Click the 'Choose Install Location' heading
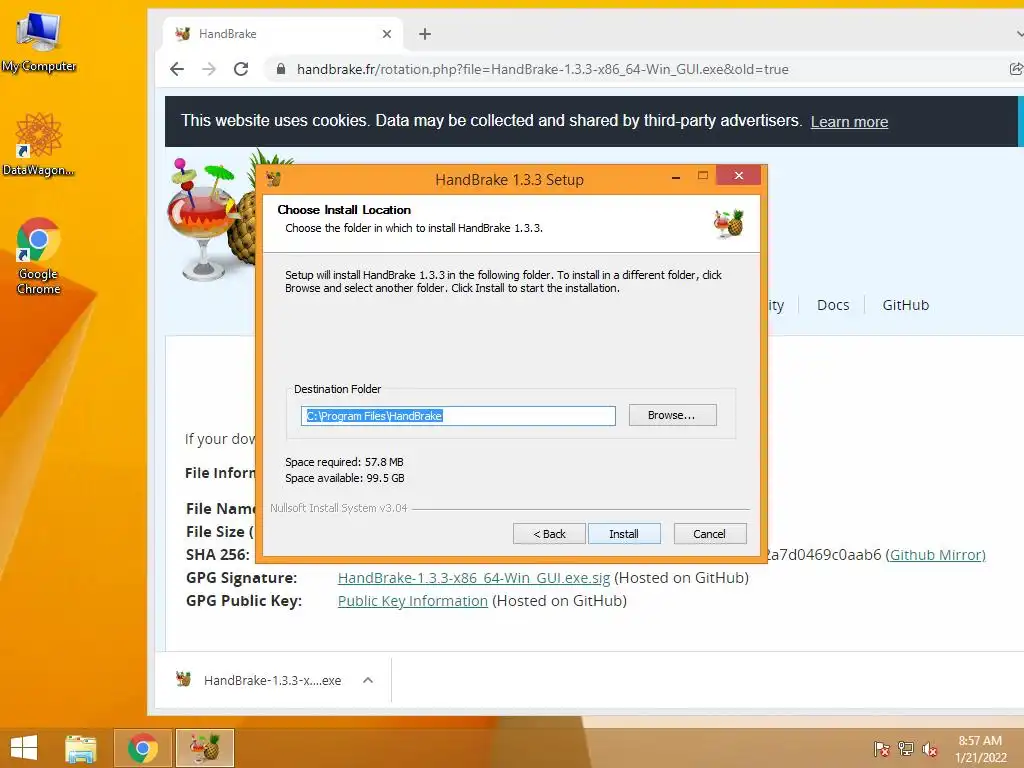Viewport: 1024px width, 768px height. pos(344,210)
